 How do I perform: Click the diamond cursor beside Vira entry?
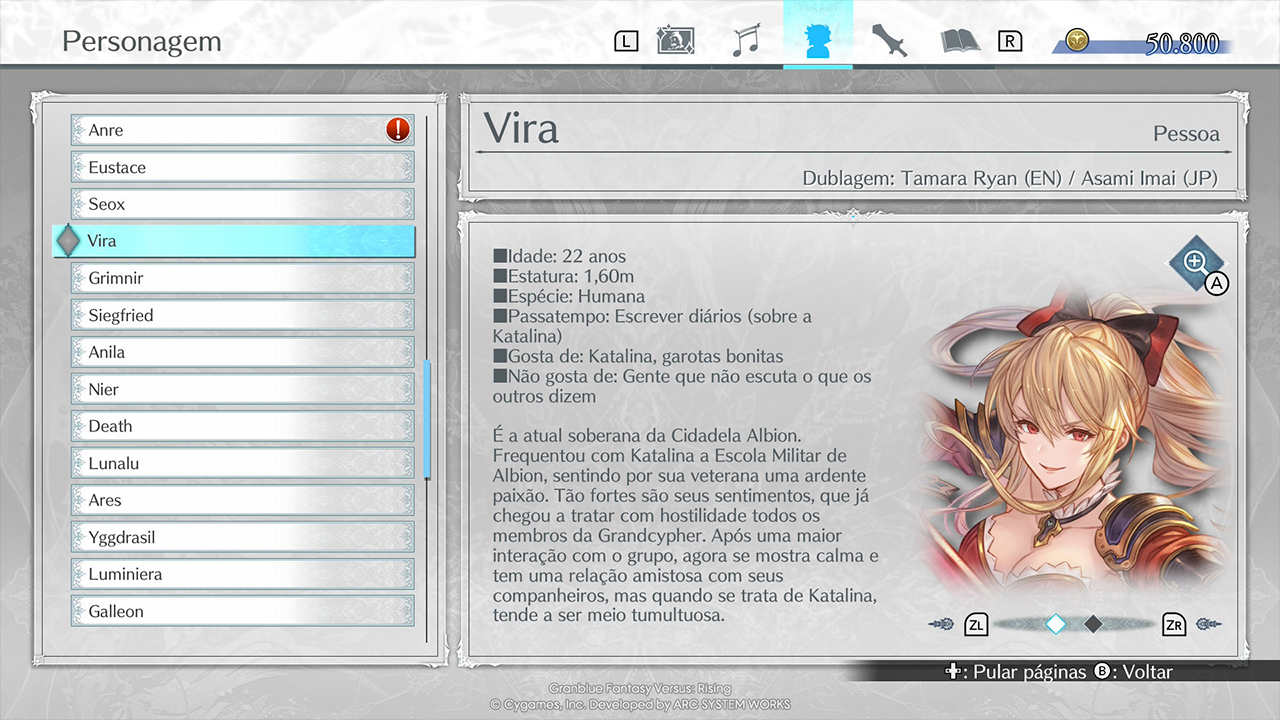(x=67, y=241)
